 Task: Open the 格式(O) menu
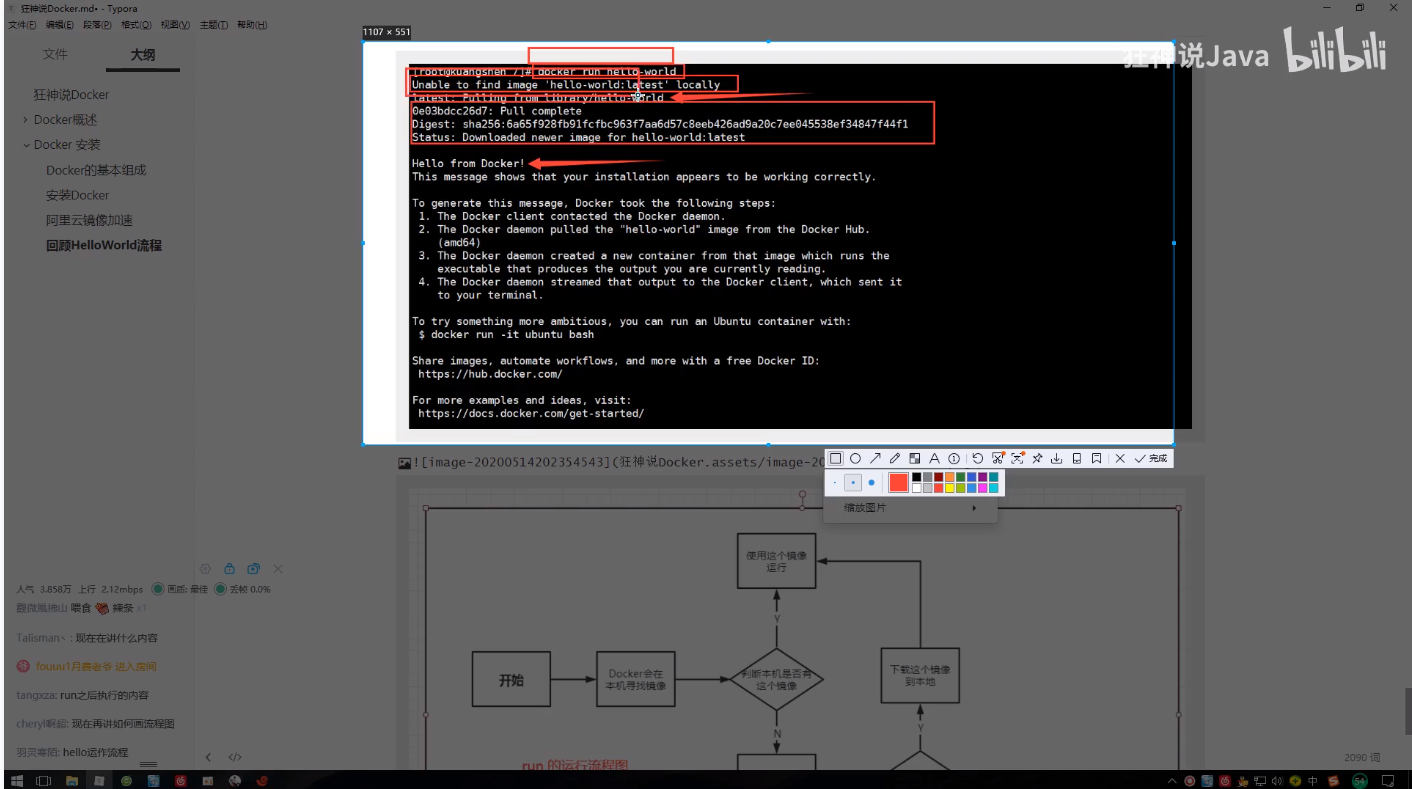click(136, 25)
